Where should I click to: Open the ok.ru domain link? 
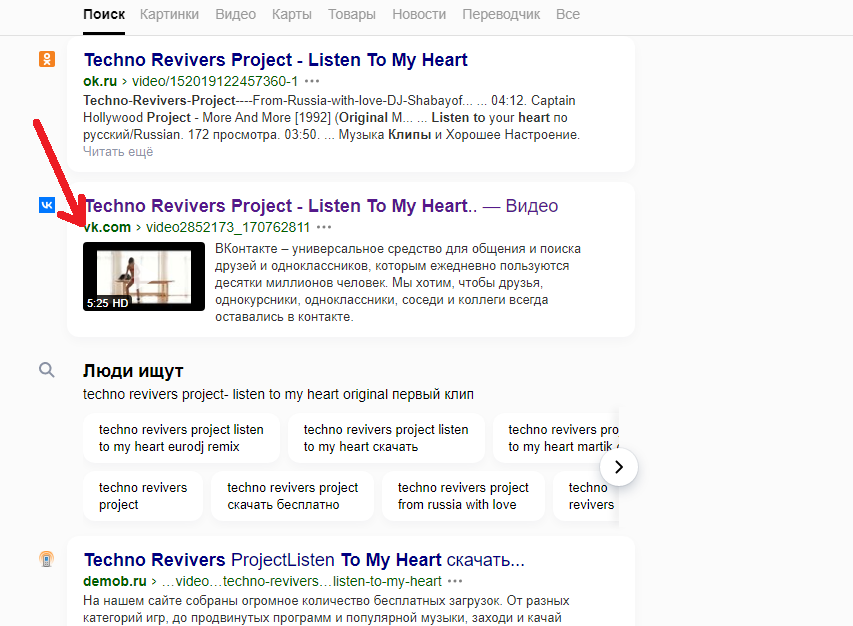pyautogui.click(x=100, y=81)
